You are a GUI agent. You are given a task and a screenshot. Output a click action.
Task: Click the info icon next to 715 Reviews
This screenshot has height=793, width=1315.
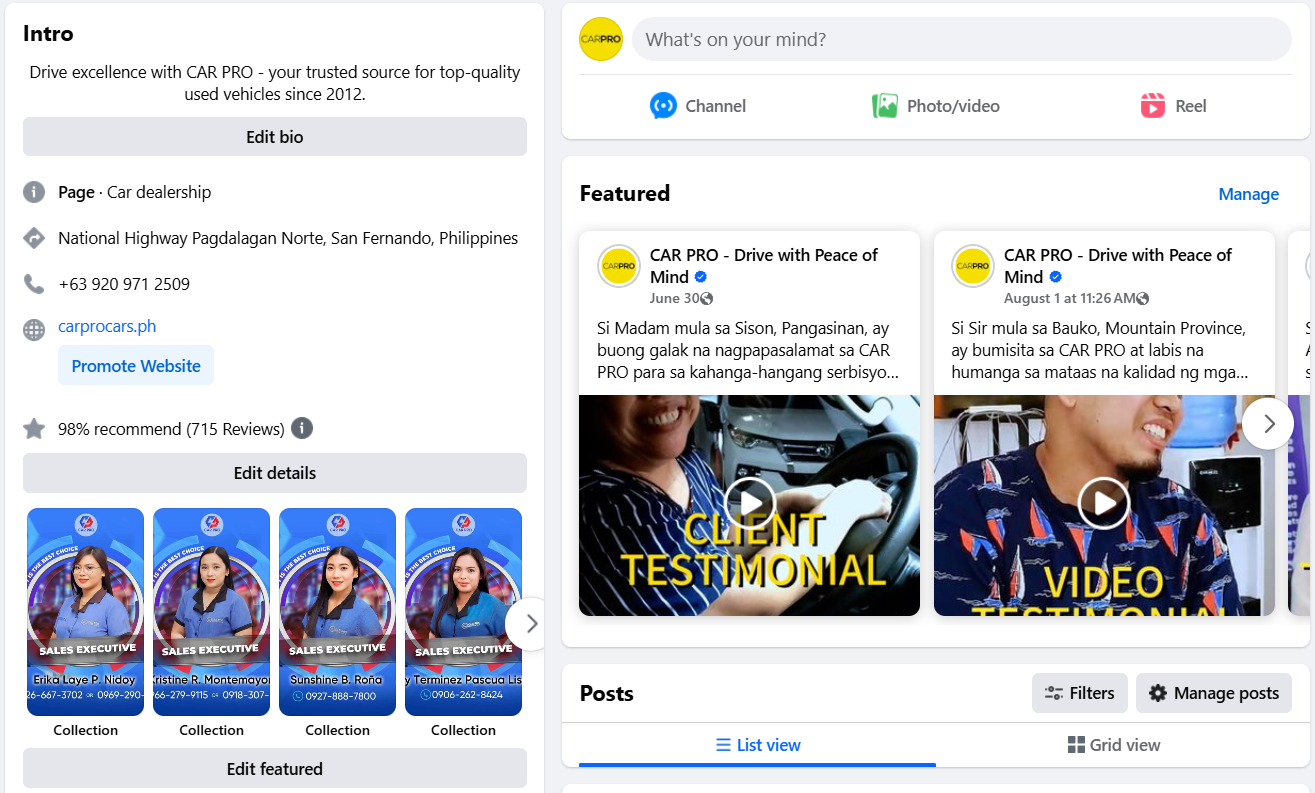coord(302,429)
